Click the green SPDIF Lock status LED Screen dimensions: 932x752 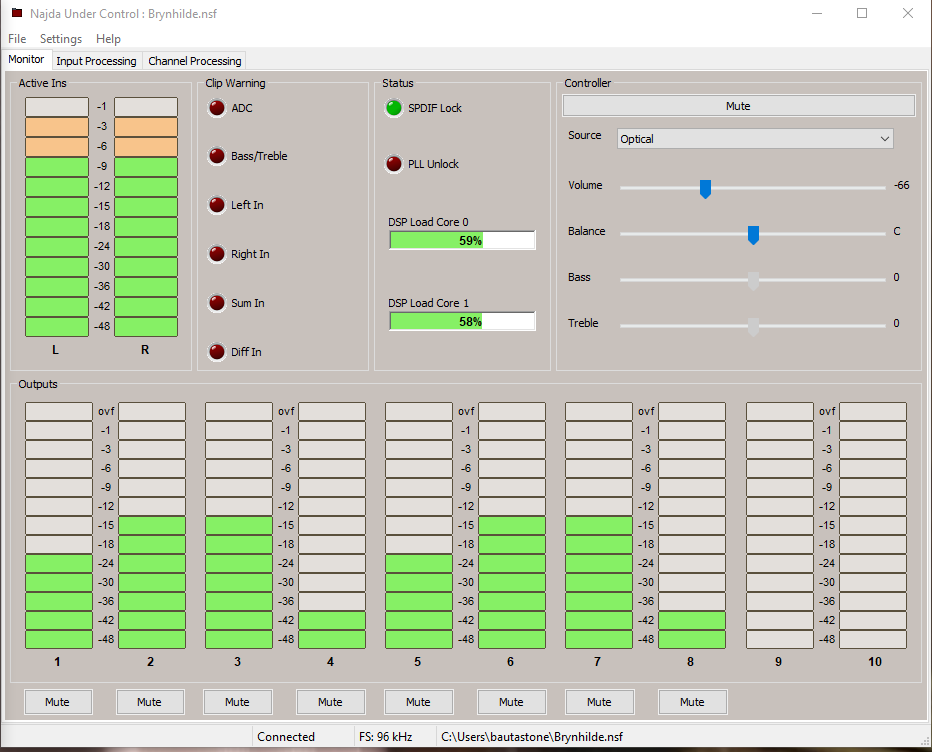coord(394,108)
